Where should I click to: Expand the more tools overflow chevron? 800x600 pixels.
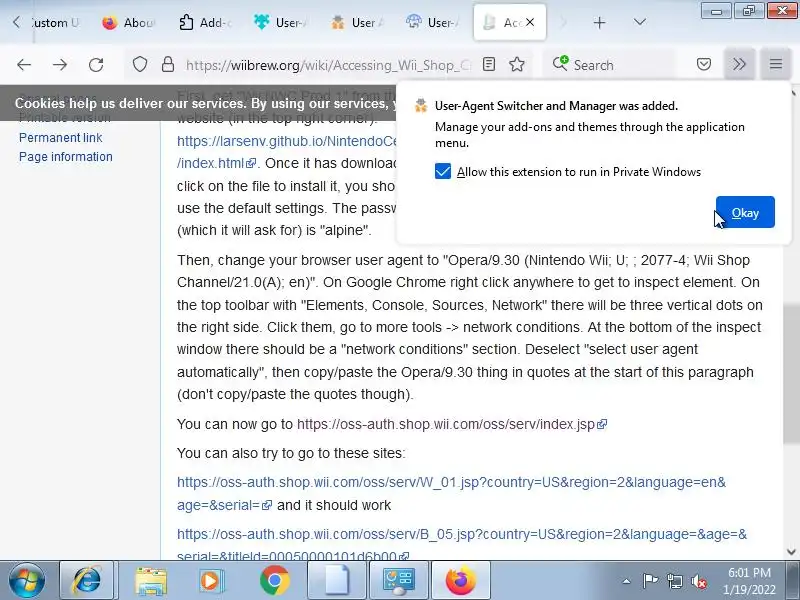(739, 64)
